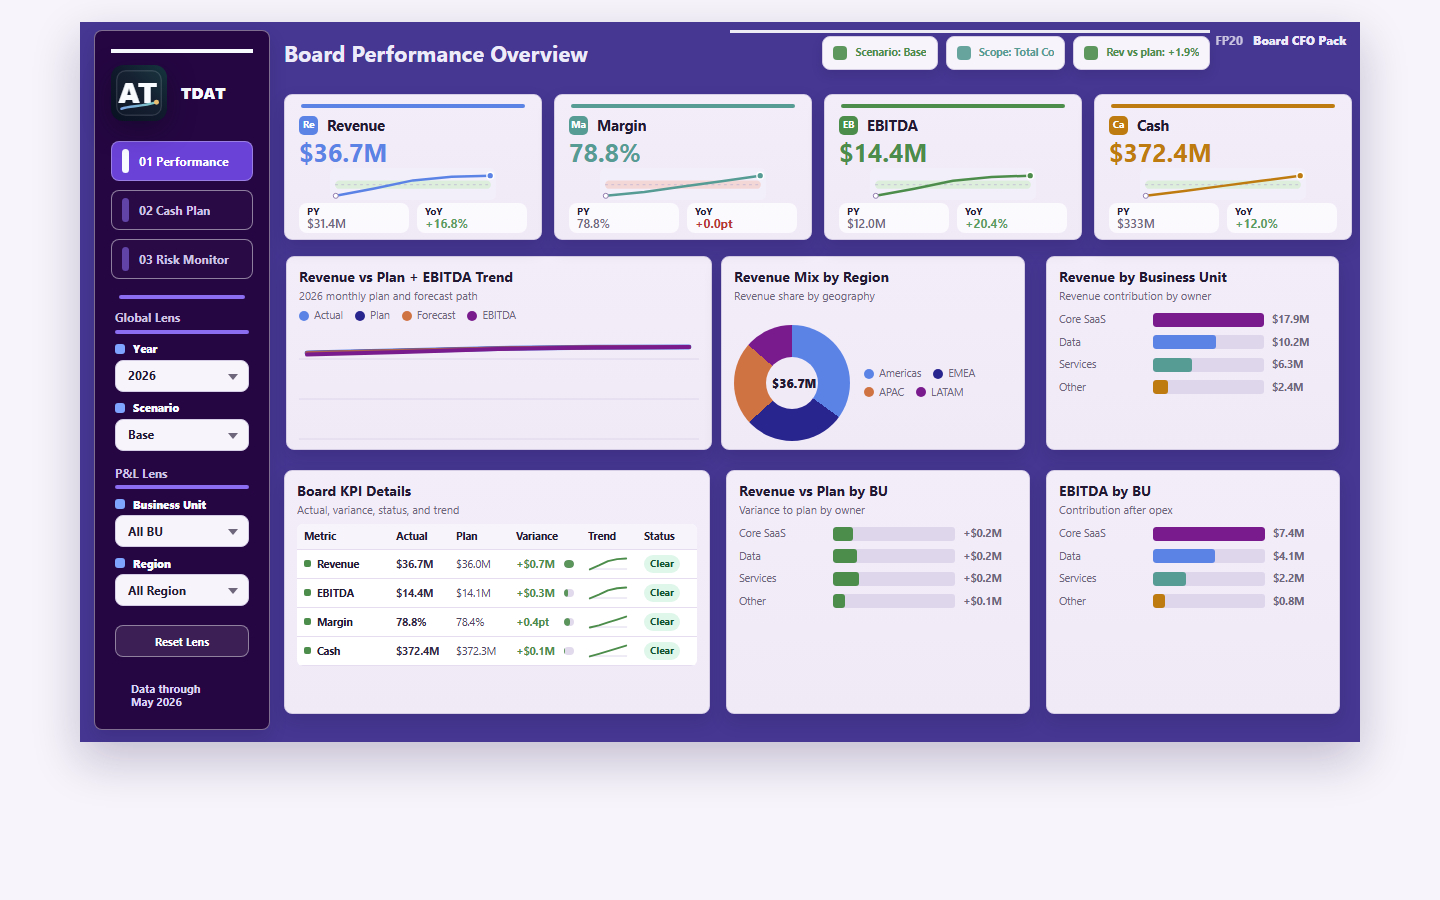1440x900 pixels.
Task: Click the Margin row trend sparkline
Action: tap(608, 622)
